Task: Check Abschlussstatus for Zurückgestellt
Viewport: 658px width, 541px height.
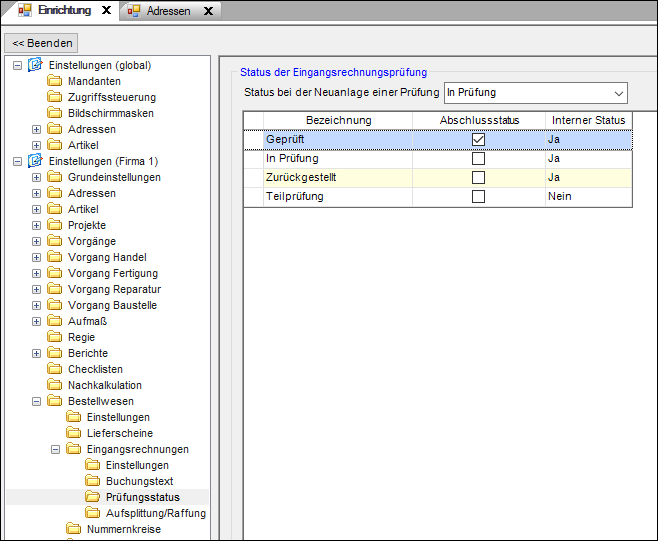Action: point(478,177)
